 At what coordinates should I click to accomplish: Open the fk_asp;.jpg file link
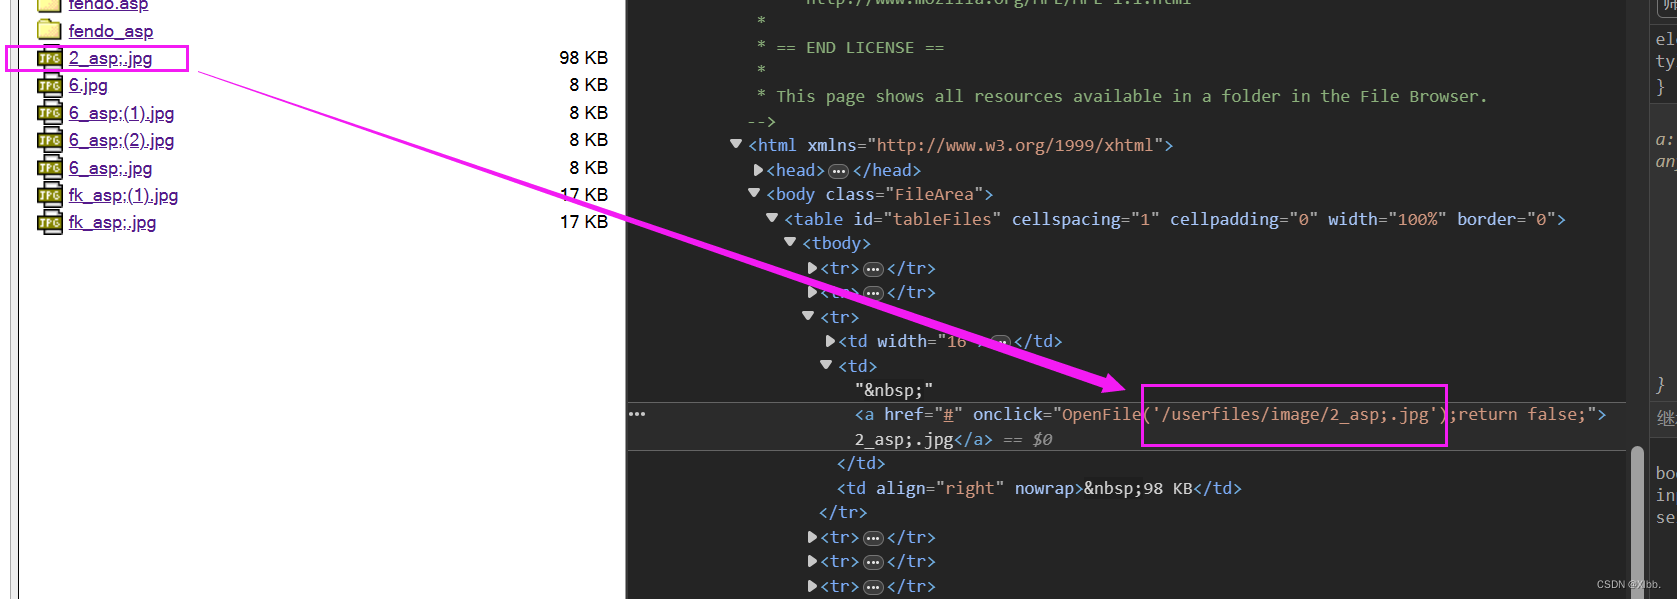point(112,222)
